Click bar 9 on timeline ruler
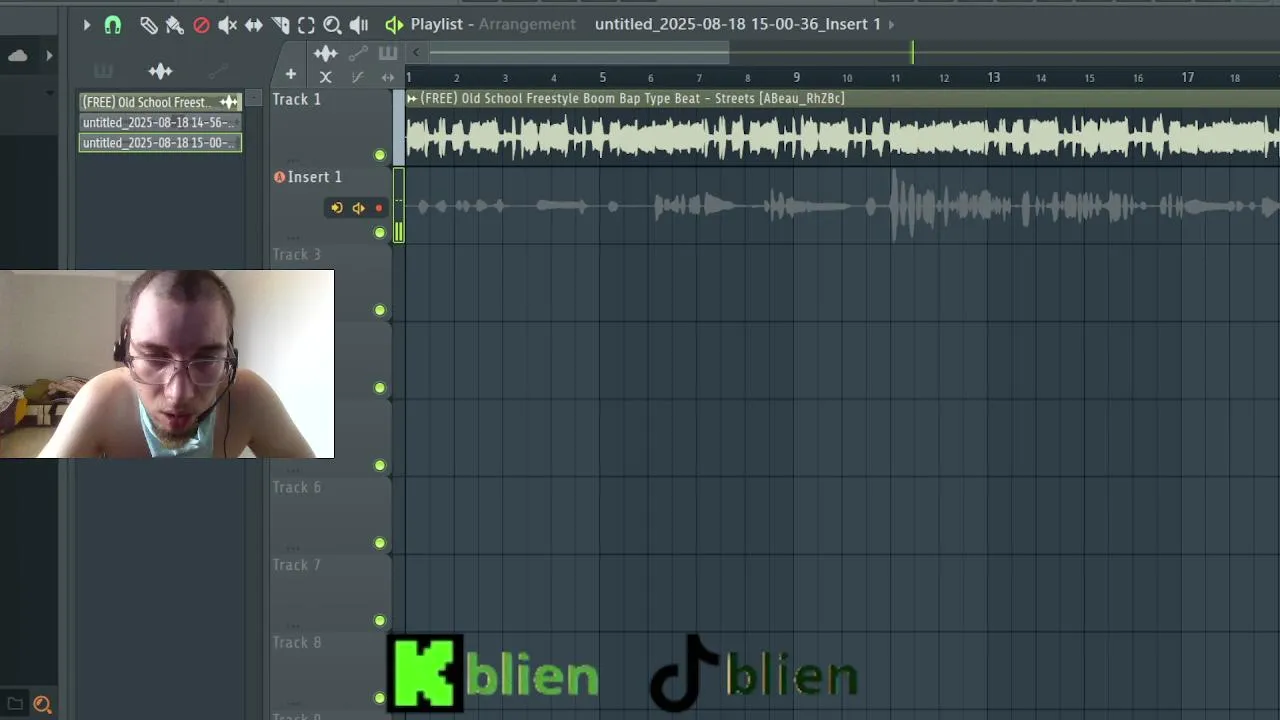Image resolution: width=1280 pixels, height=720 pixels. 796,77
